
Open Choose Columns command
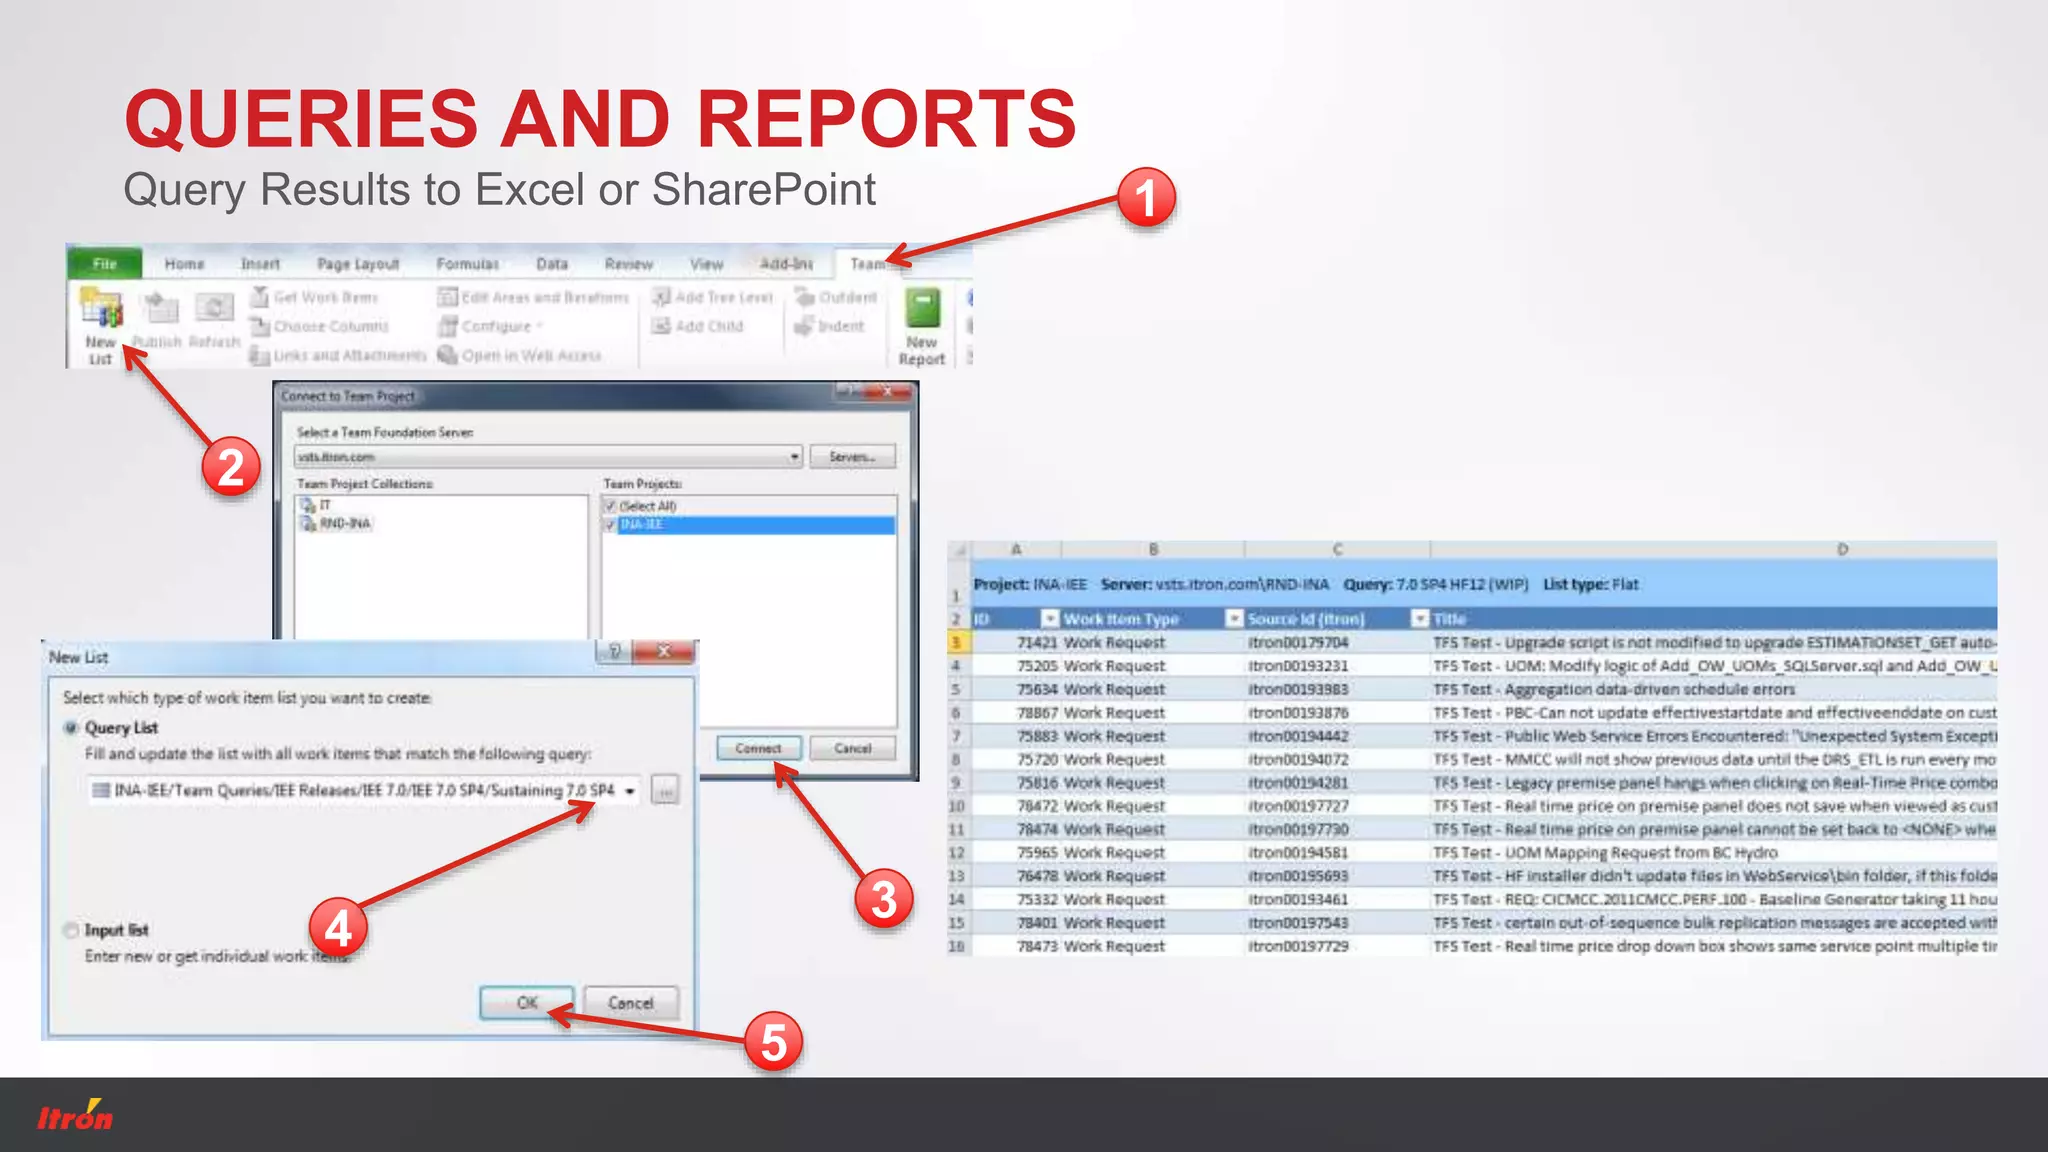(x=318, y=326)
